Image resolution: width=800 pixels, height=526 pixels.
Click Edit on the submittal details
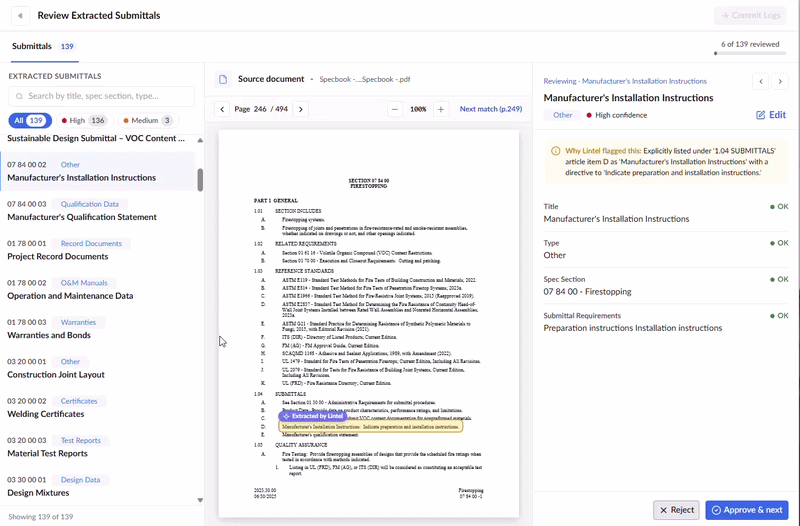tap(770, 115)
